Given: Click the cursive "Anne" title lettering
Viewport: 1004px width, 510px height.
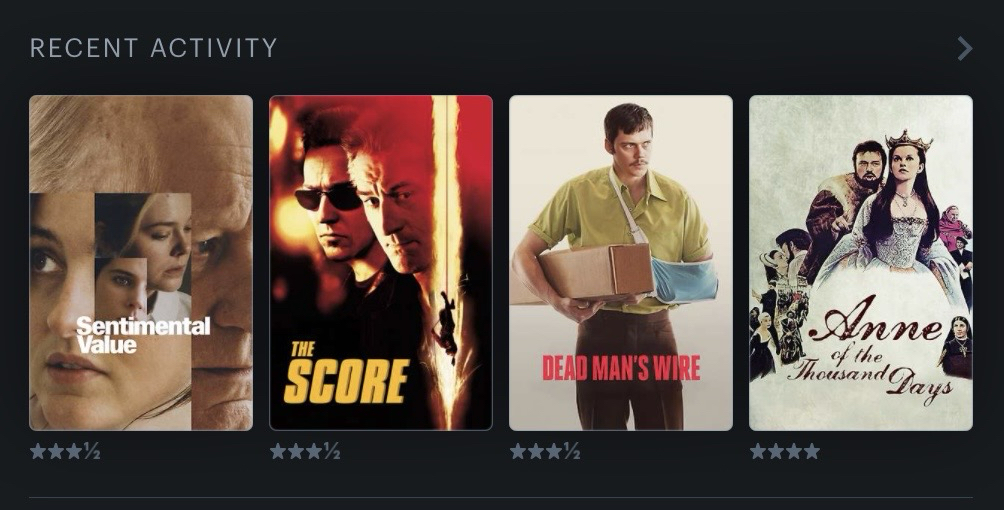Looking at the screenshot, I should [875, 328].
